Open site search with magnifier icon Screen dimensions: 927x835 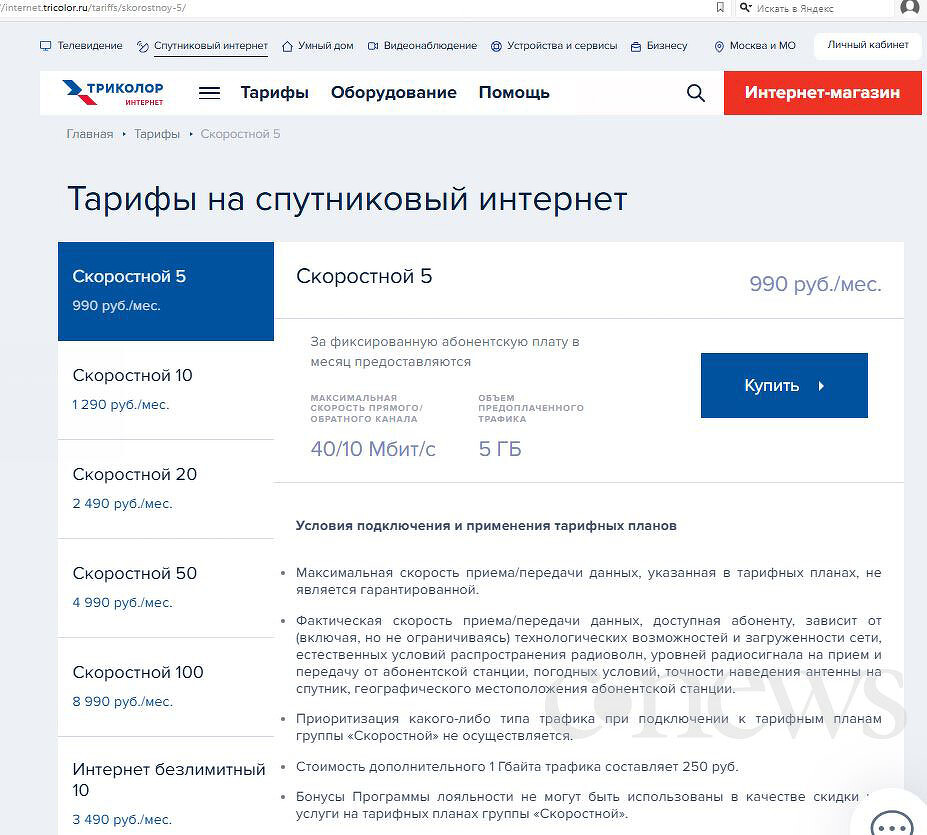click(696, 93)
